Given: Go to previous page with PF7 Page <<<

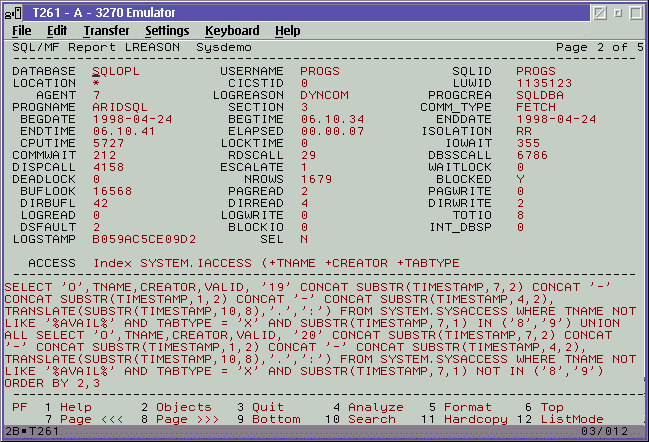Looking at the screenshot, I should (91, 419).
